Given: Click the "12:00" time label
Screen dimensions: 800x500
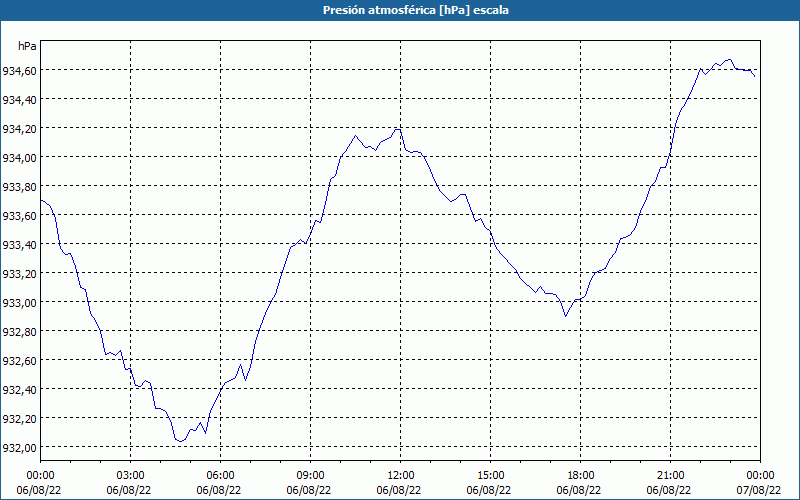Looking at the screenshot, I should 401,476.
